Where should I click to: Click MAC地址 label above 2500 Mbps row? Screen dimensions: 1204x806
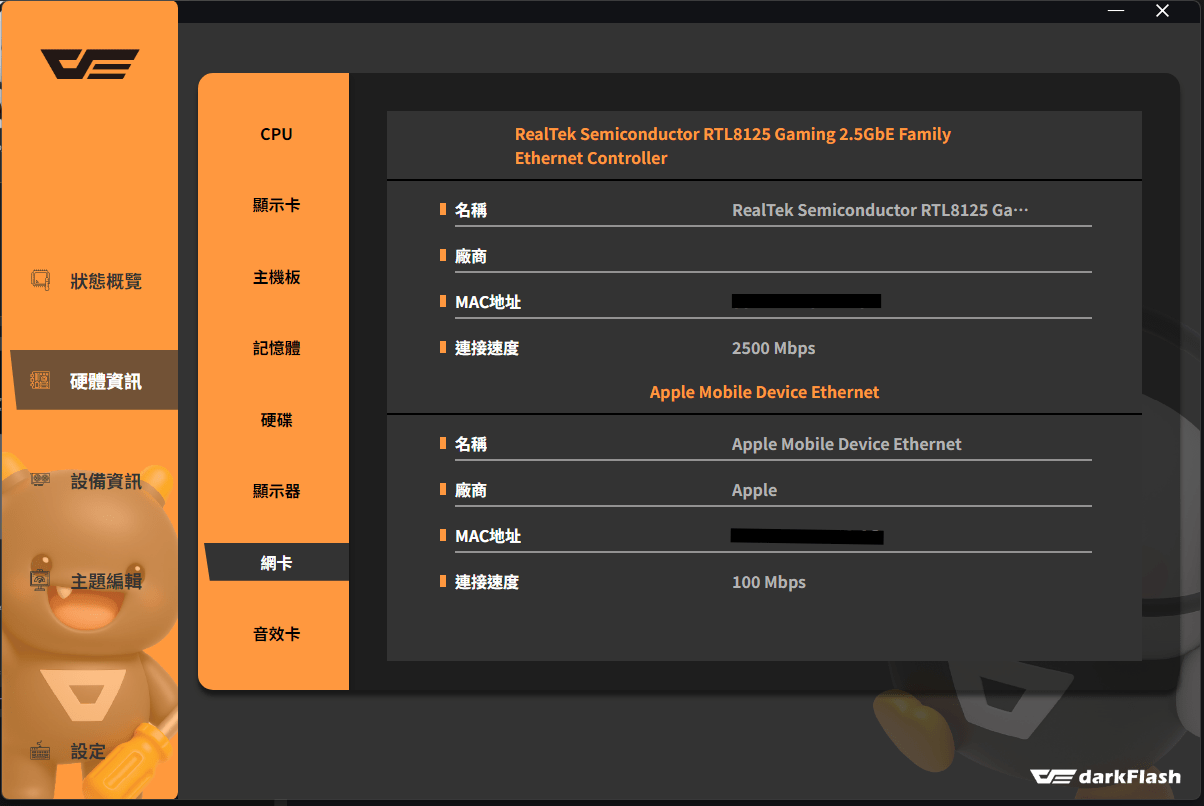pyautogui.click(x=487, y=302)
